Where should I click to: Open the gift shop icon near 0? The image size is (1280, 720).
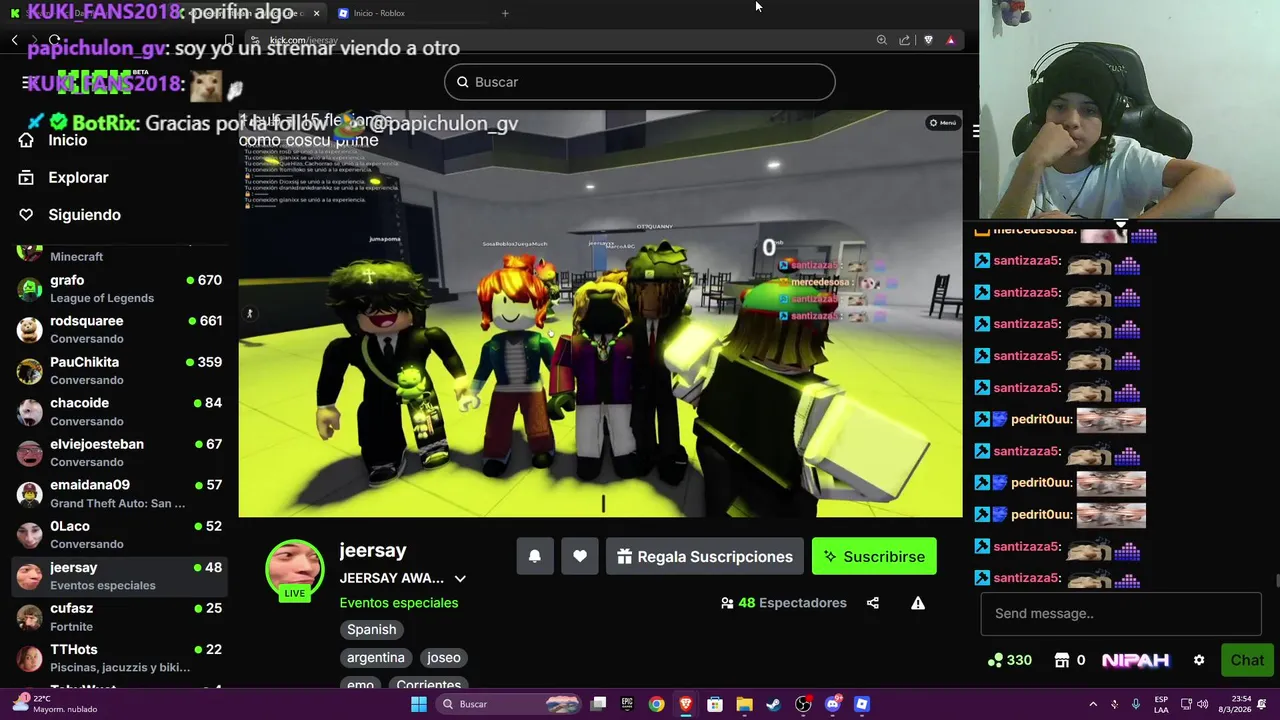pos(1063,660)
